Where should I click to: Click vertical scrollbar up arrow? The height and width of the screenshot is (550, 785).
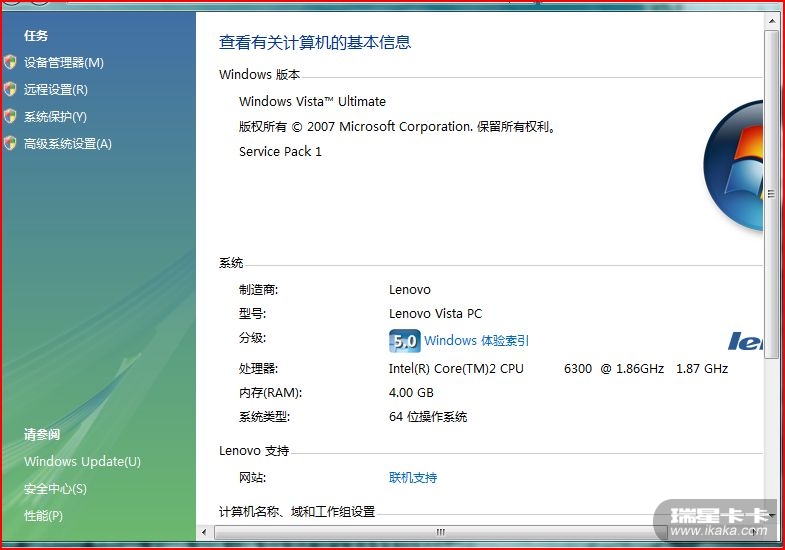coord(771,21)
